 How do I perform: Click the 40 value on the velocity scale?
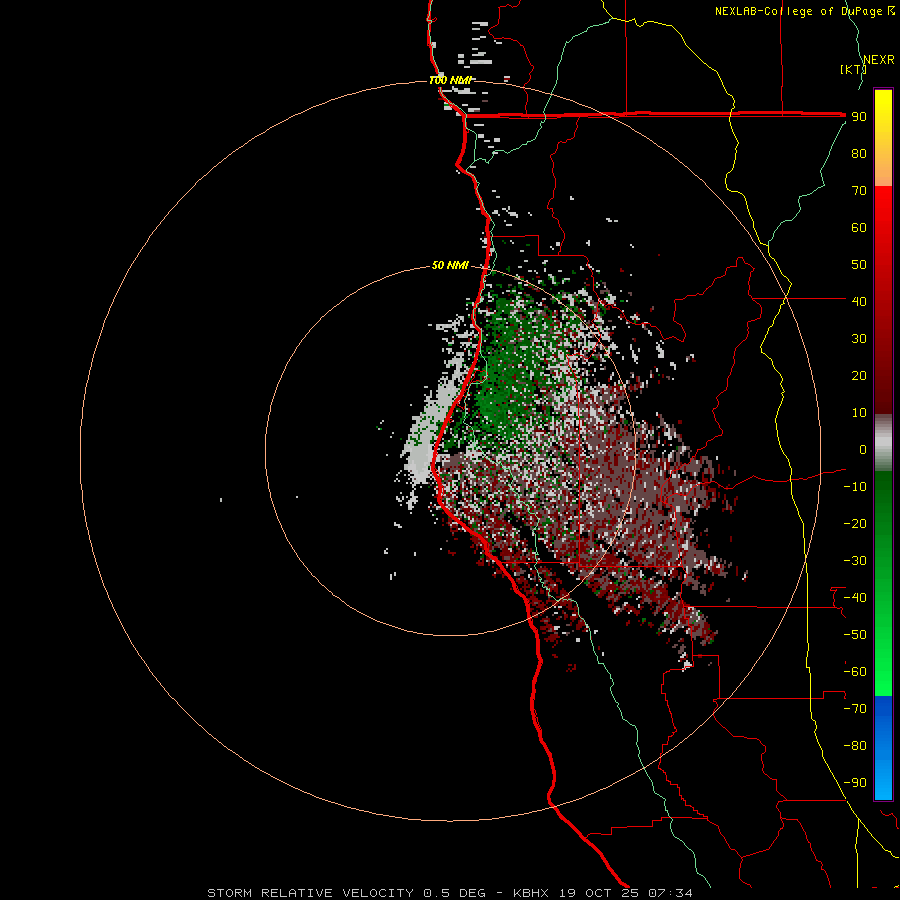tap(859, 302)
